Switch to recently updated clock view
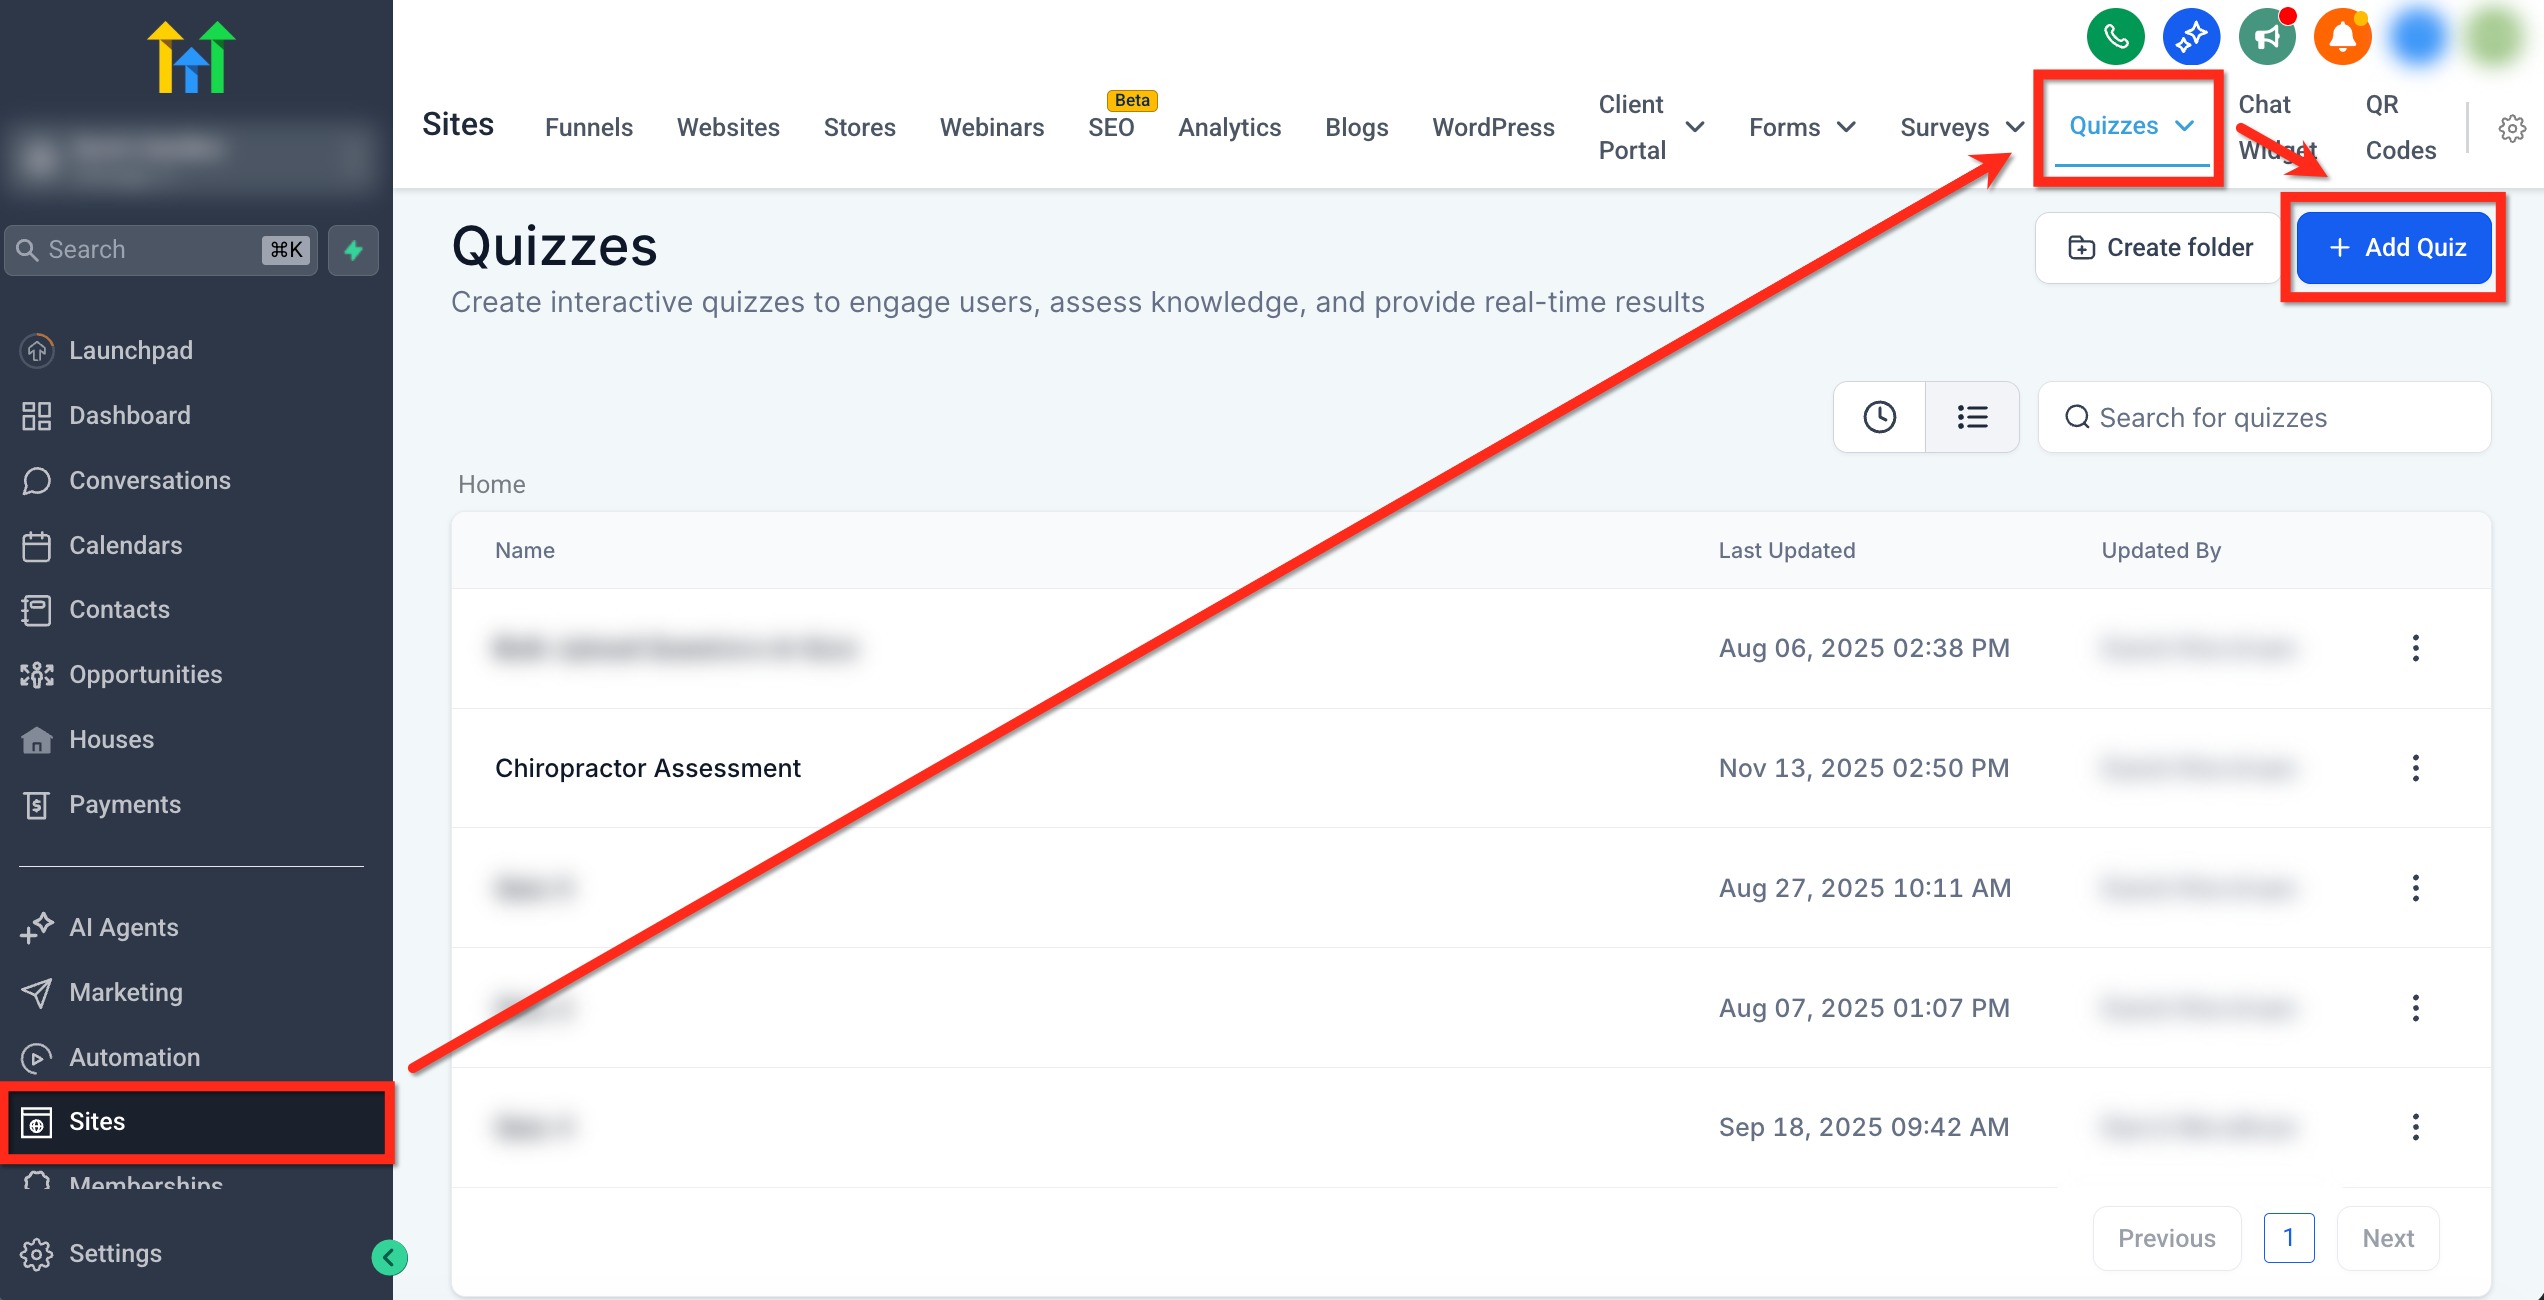 (x=1879, y=417)
